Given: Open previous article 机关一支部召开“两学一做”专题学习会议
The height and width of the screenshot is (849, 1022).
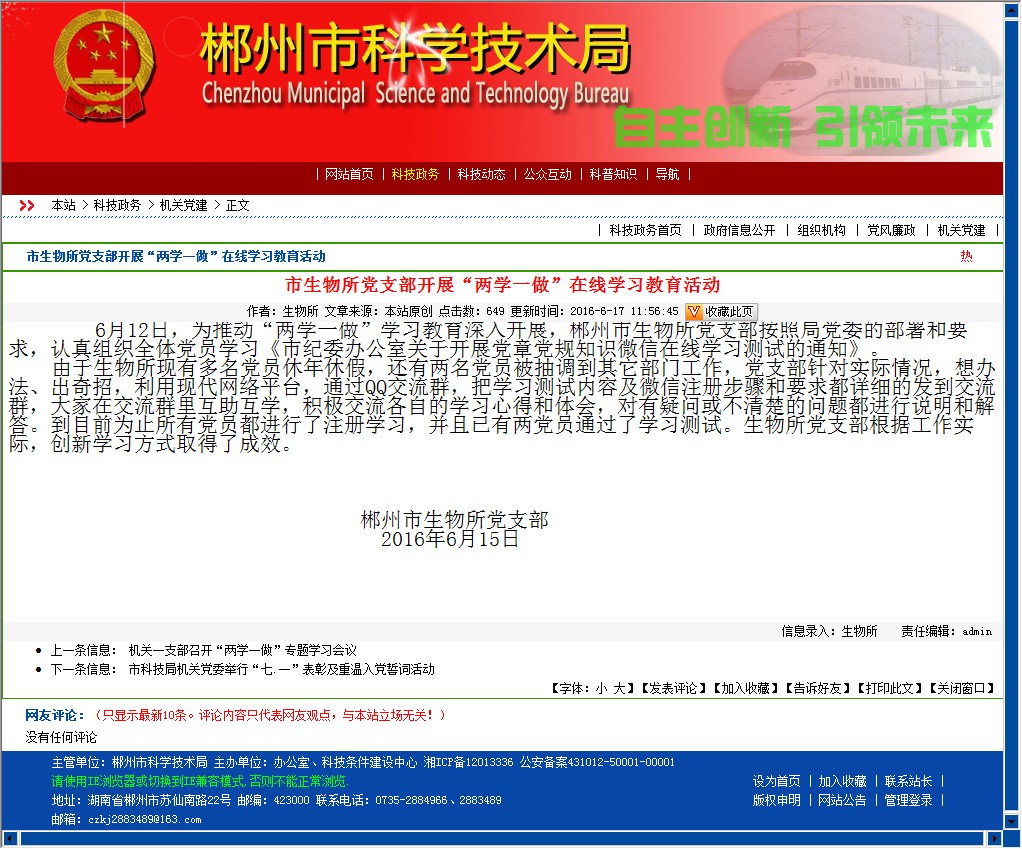Looking at the screenshot, I should (242, 650).
